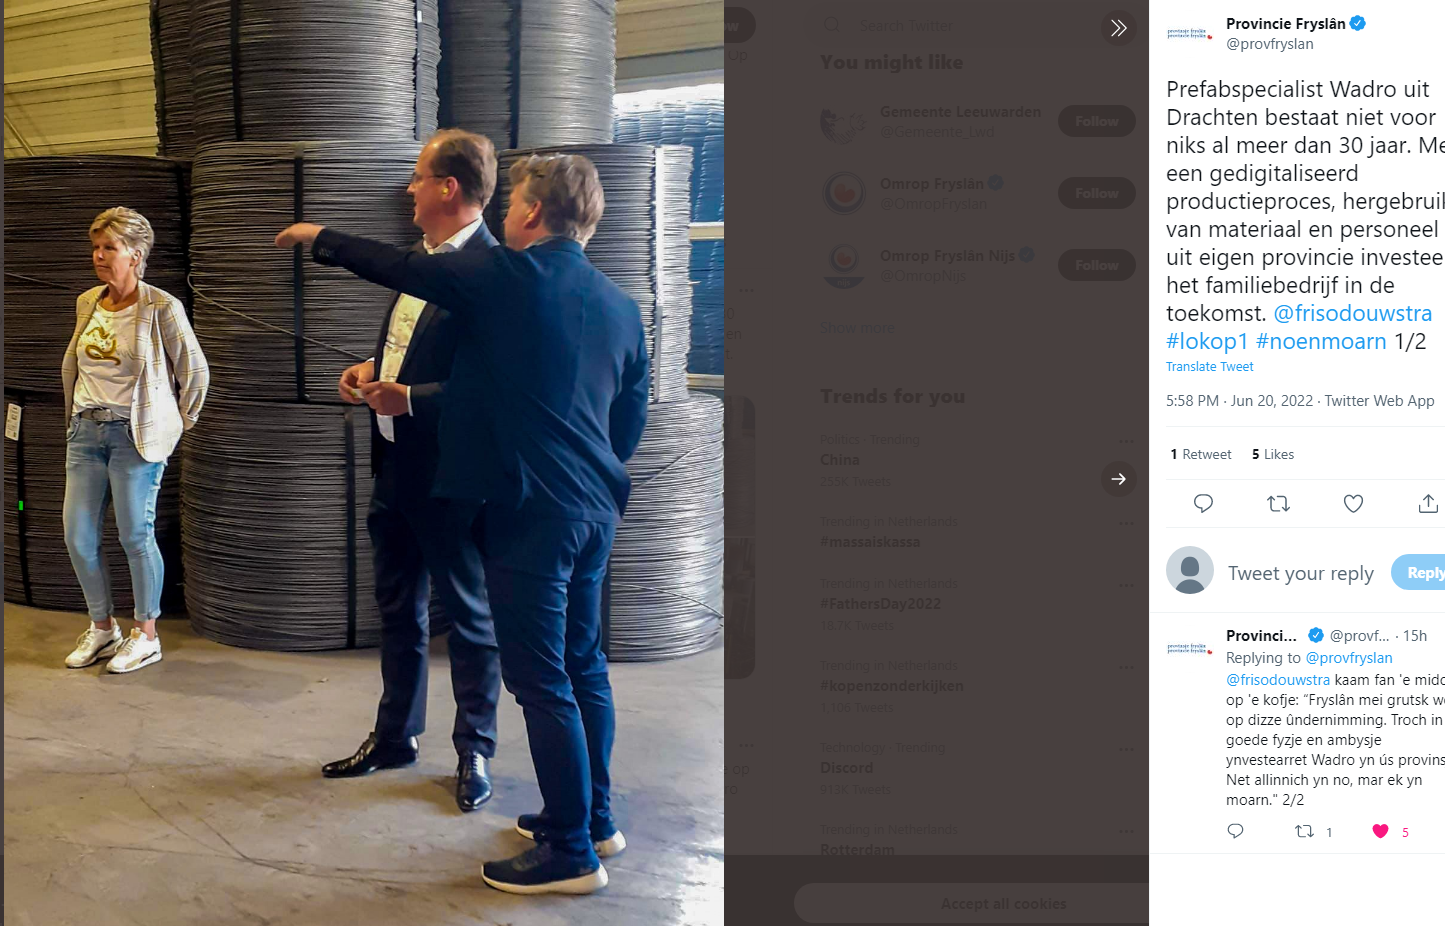View the 5 Likes list
1445x926 pixels.
pos(1273,454)
